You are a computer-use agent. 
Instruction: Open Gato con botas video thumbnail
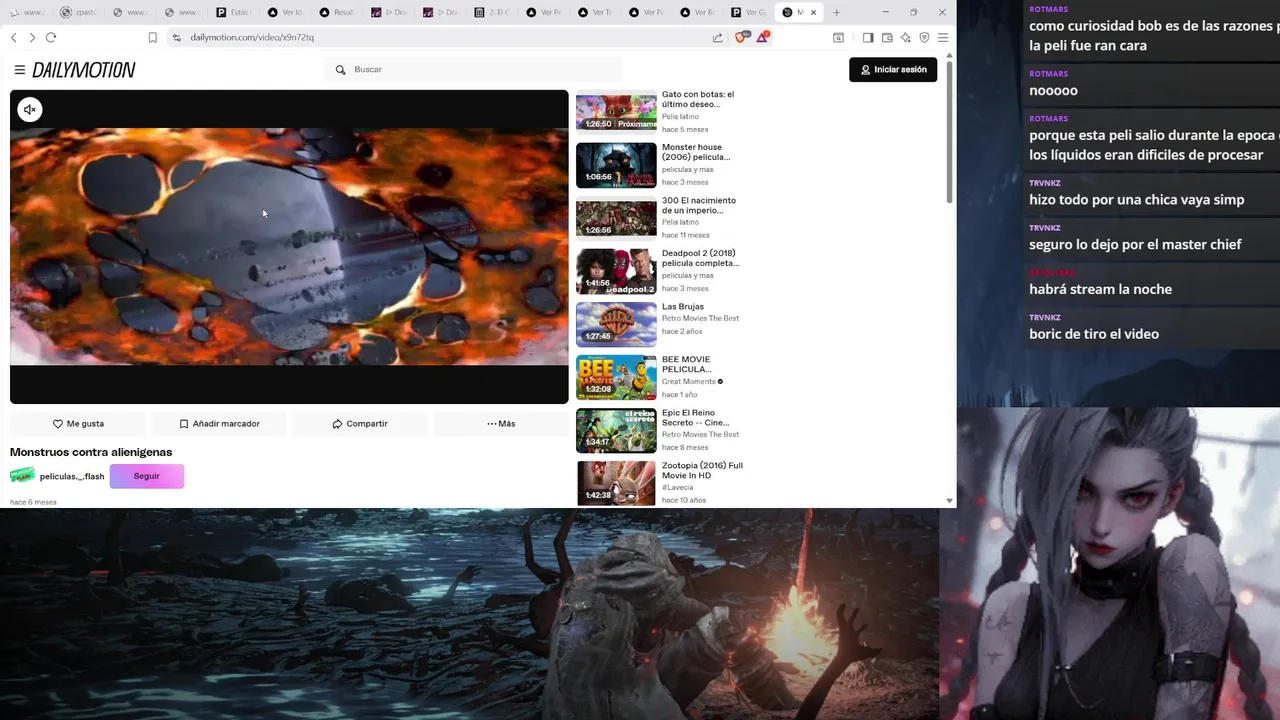tap(616, 112)
